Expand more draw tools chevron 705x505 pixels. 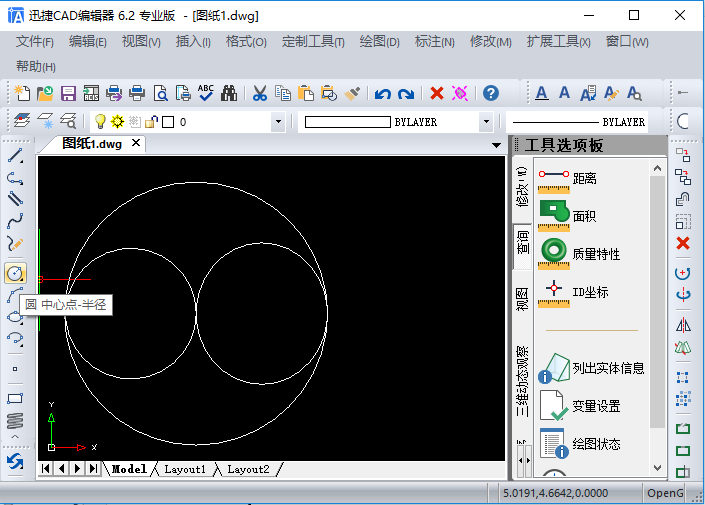pos(15,437)
